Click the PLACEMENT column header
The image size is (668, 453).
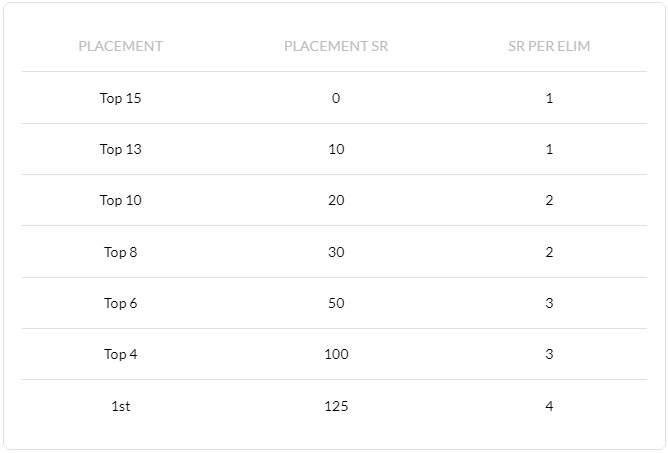(x=121, y=46)
